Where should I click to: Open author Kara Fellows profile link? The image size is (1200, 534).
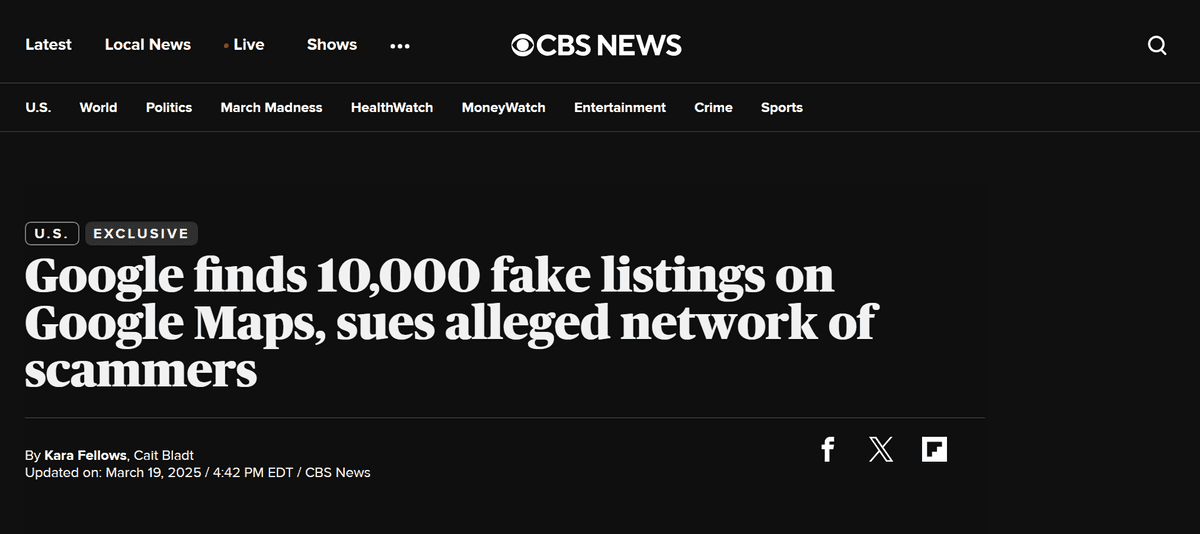pyautogui.click(x=86, y=455)
